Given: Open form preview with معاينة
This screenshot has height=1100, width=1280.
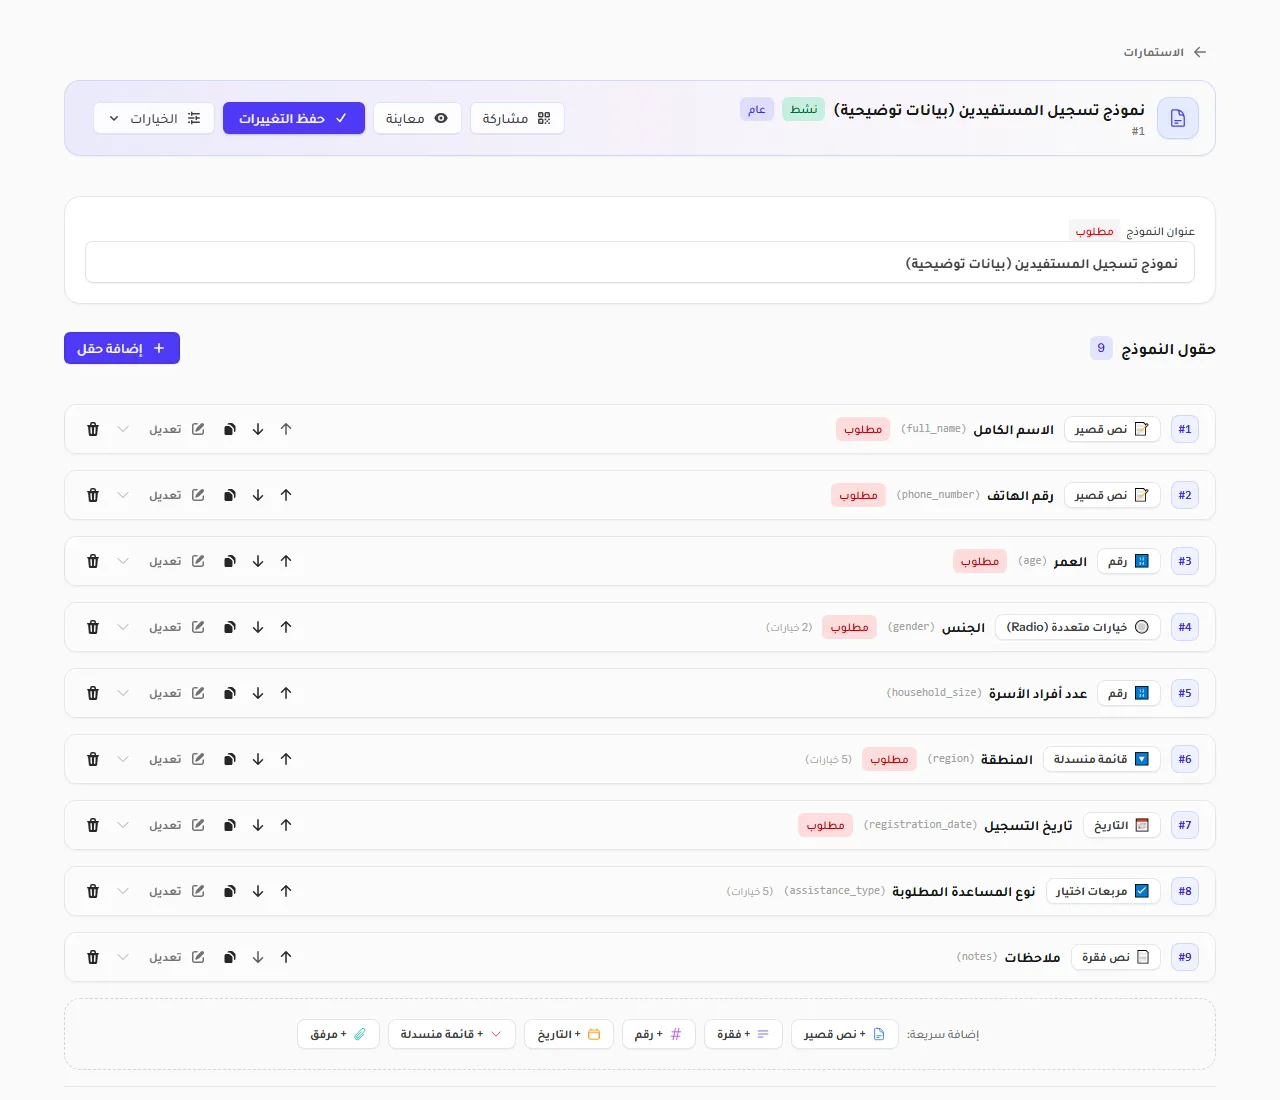Looking at the screenshot, I should point(417,118).
